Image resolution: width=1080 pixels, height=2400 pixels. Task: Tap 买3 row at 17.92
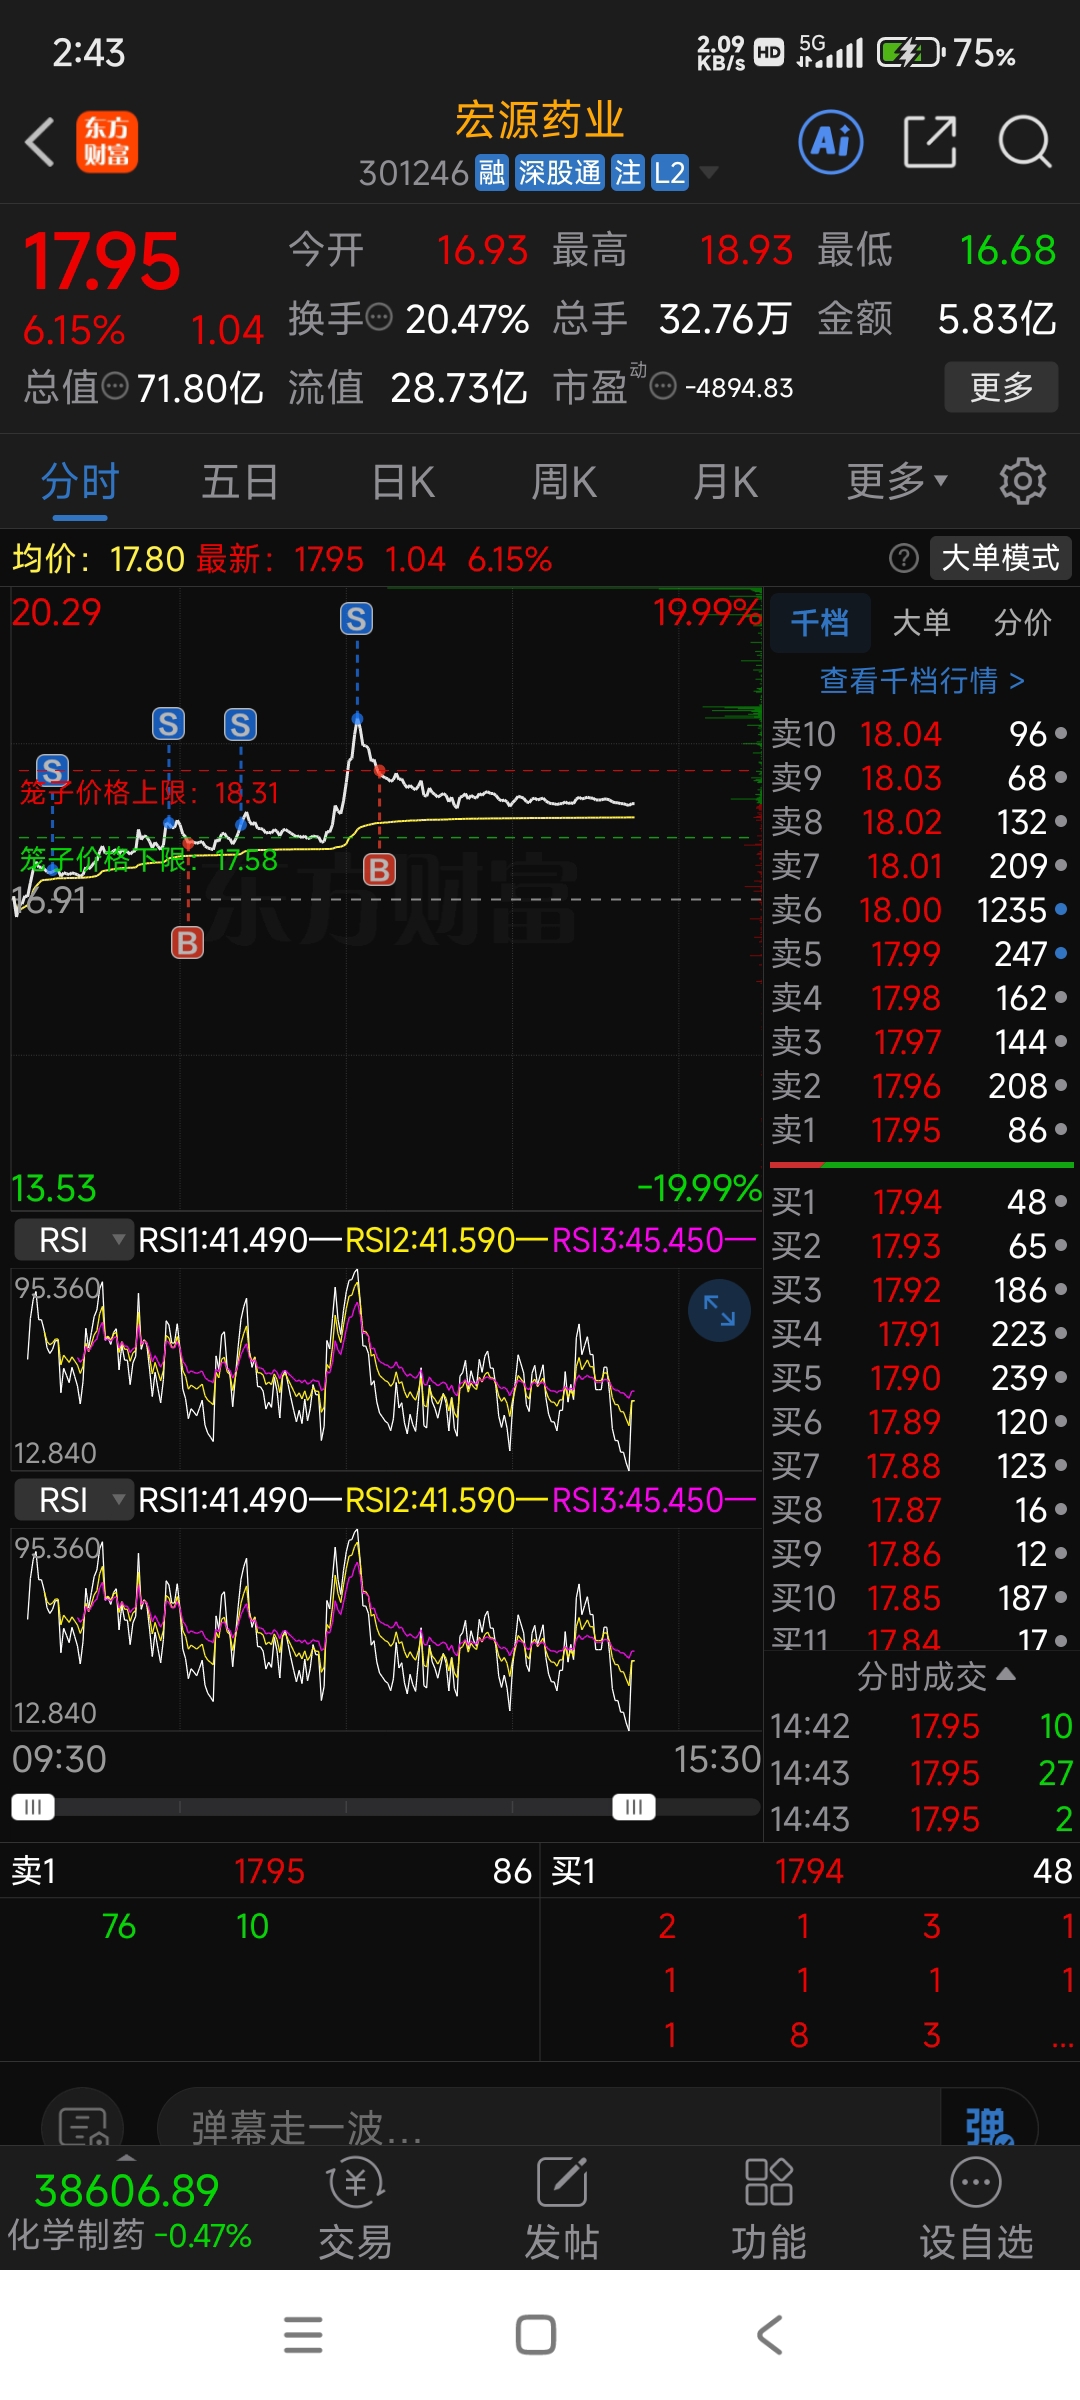[x=920, y=1290]
